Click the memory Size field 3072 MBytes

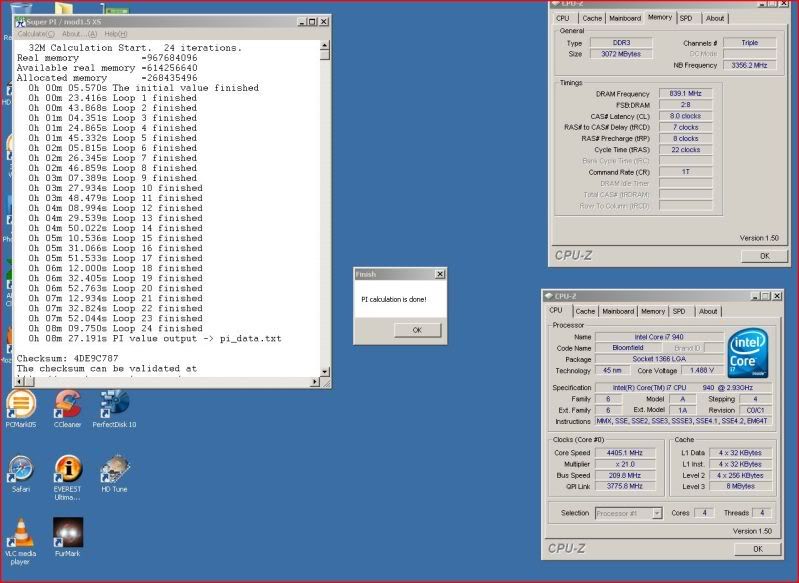click(x=621, y=54)
